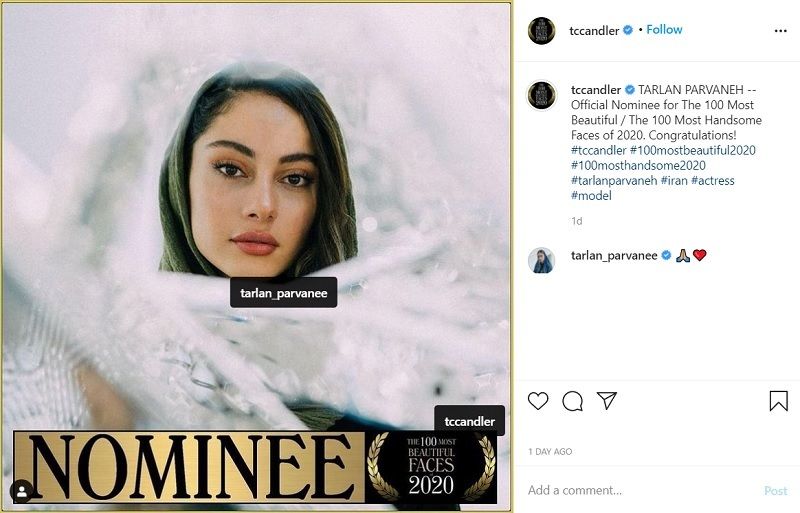The image size is (800, 513).
Task: Open tccandler profile picture in header
Action: pyautogui.click(x=541, y=30)
